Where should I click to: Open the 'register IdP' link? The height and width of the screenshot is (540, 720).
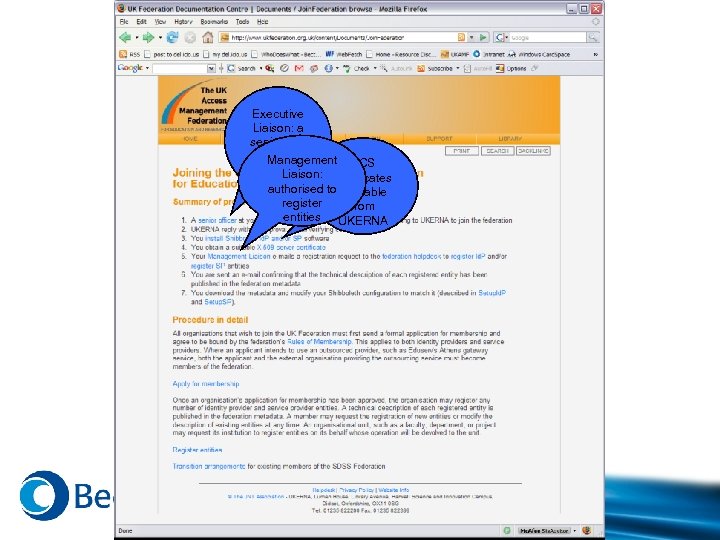click(468, 257)
